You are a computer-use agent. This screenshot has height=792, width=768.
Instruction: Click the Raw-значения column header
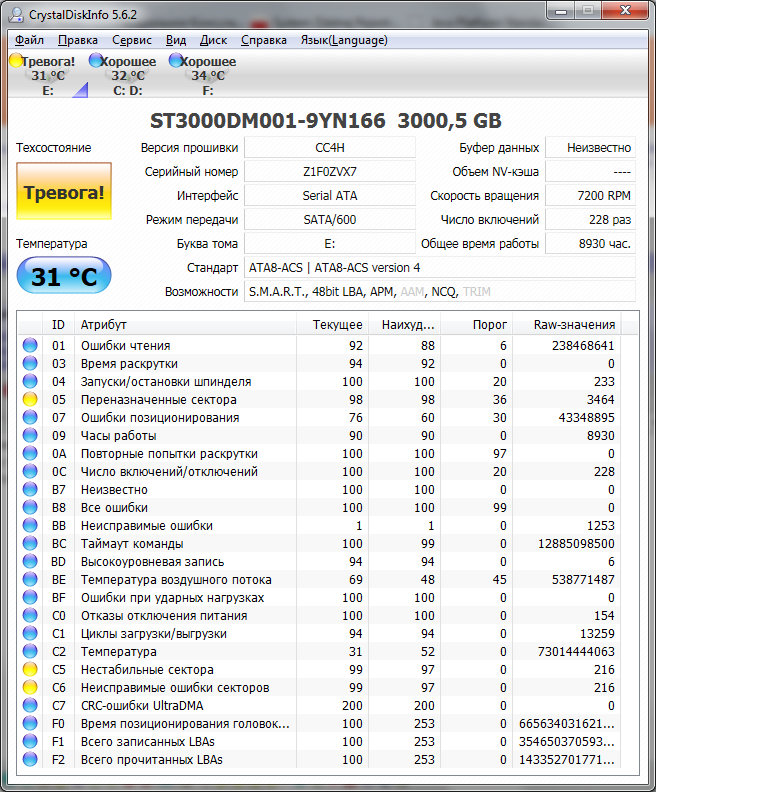coord(574,325)
